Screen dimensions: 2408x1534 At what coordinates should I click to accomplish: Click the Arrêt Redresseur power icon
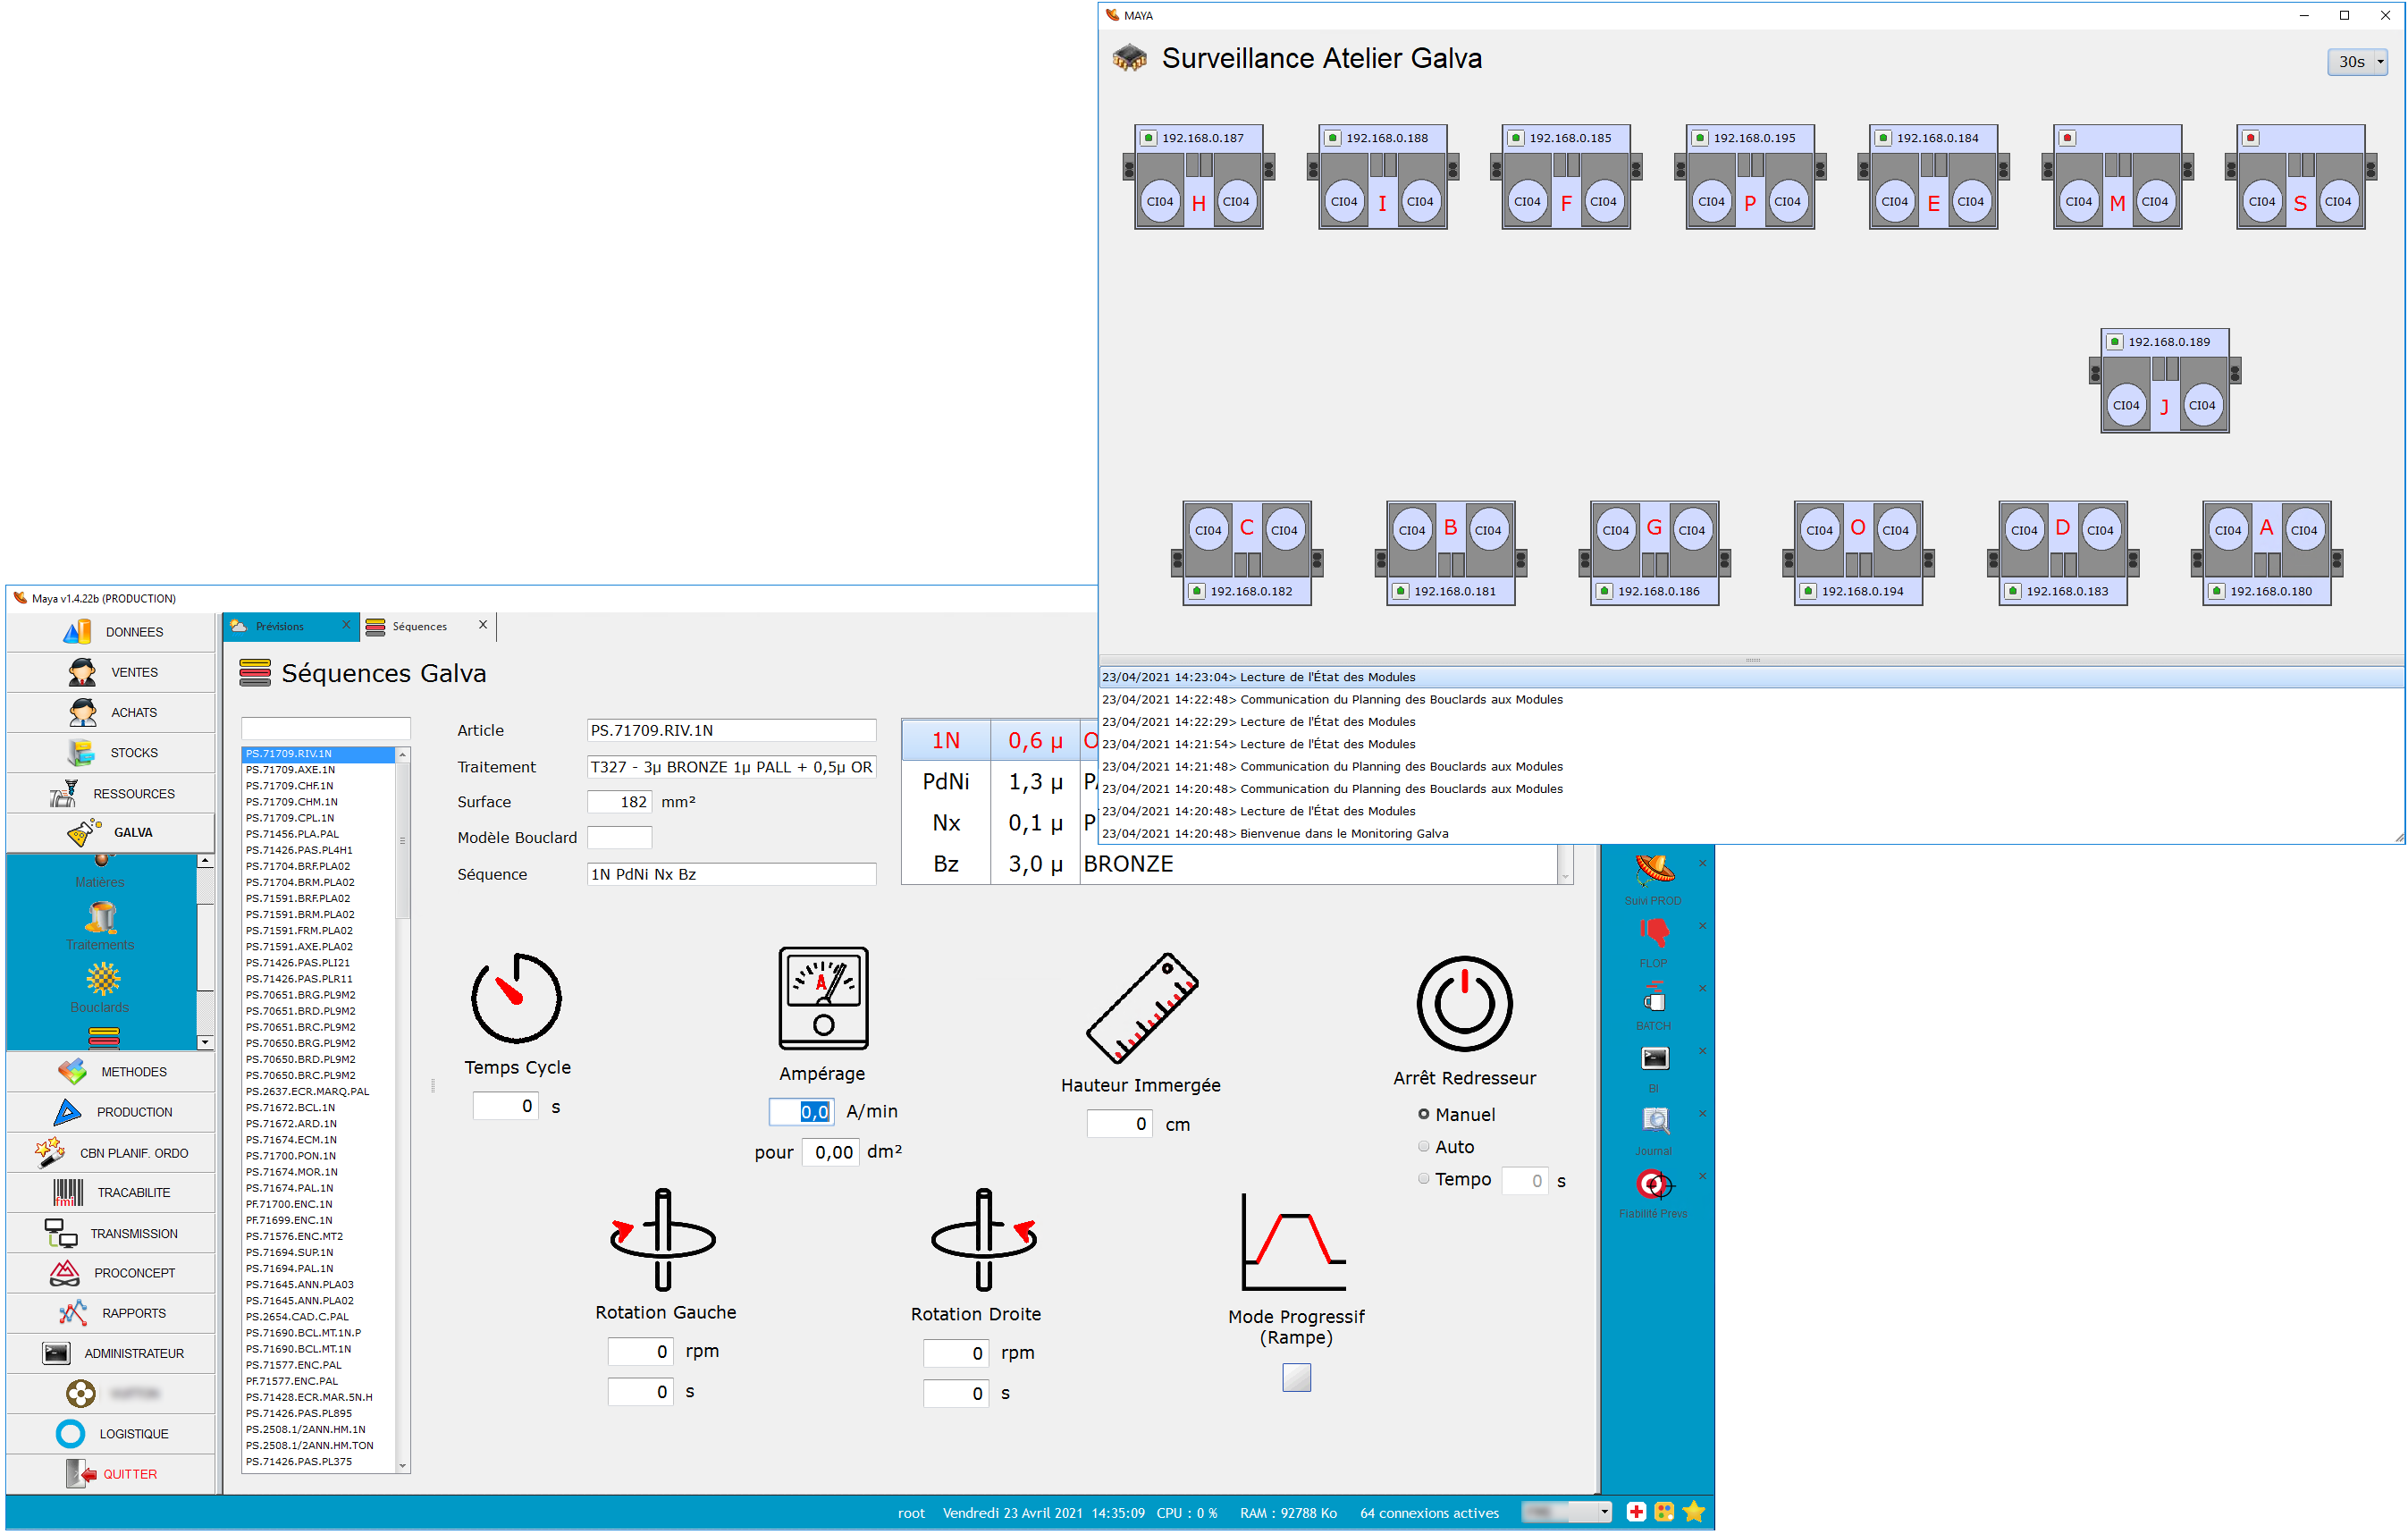pos(1464,1004)
